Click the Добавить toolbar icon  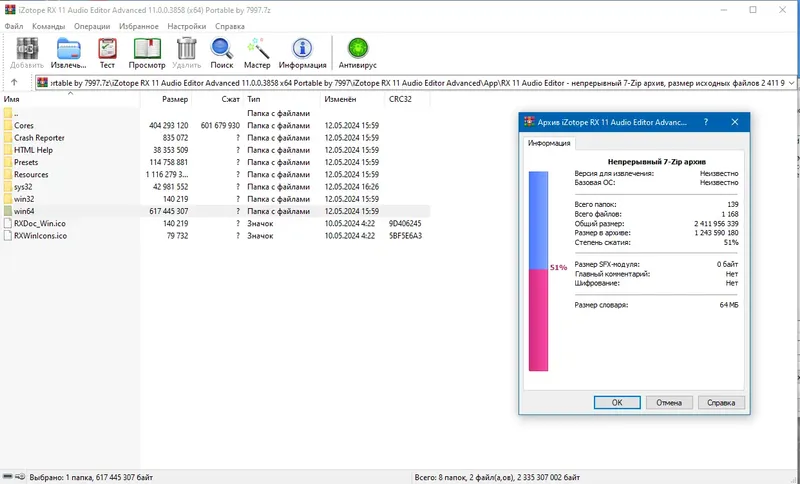[27, 49]
